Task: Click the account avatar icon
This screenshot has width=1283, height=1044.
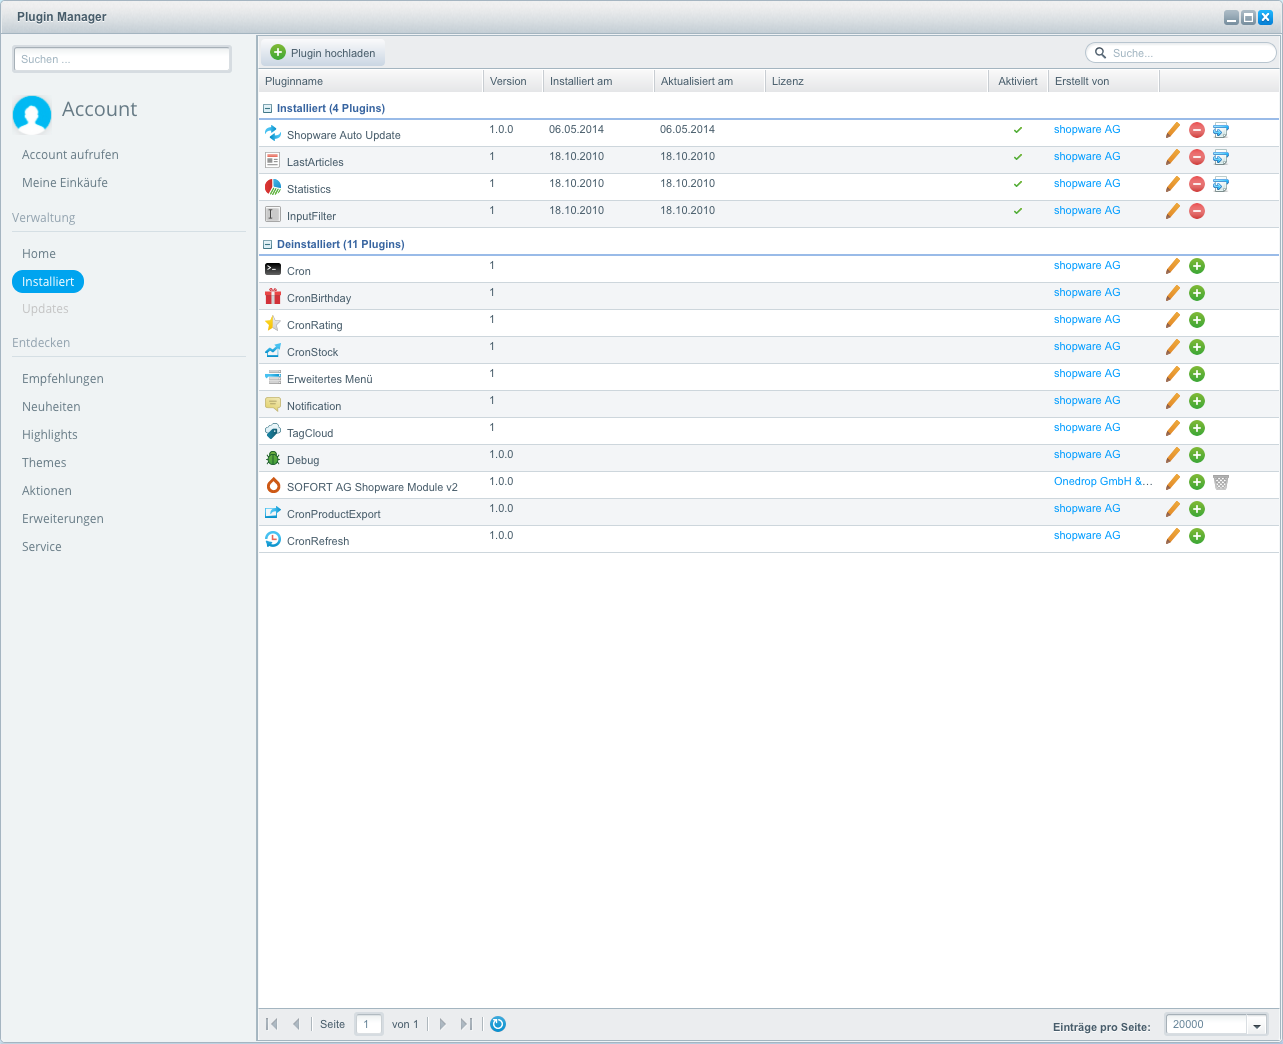Action: (x=32, y=114)
